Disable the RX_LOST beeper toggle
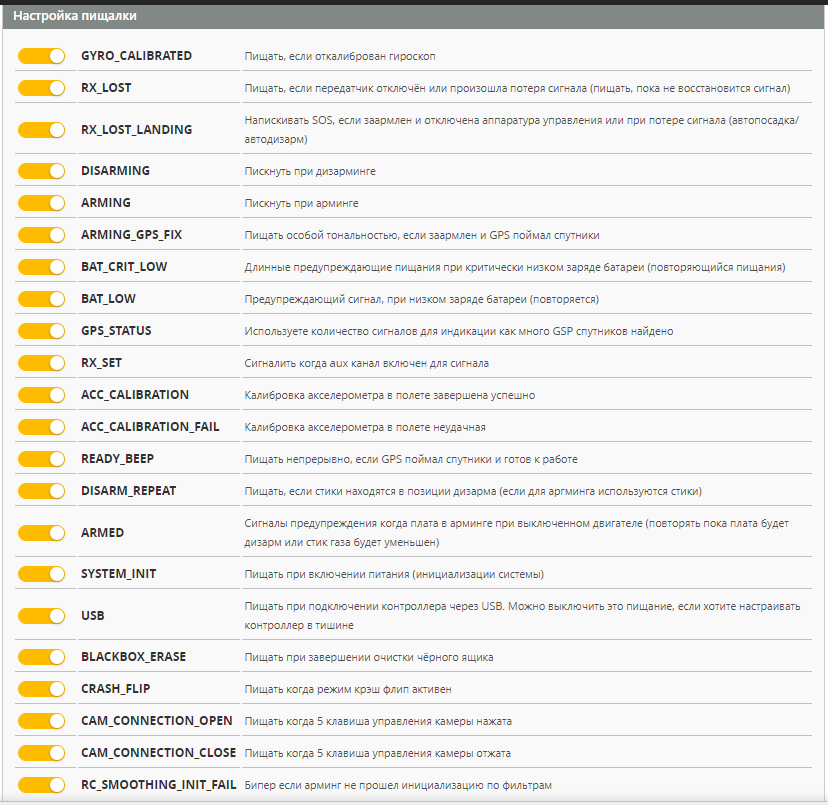 (41, 88)
